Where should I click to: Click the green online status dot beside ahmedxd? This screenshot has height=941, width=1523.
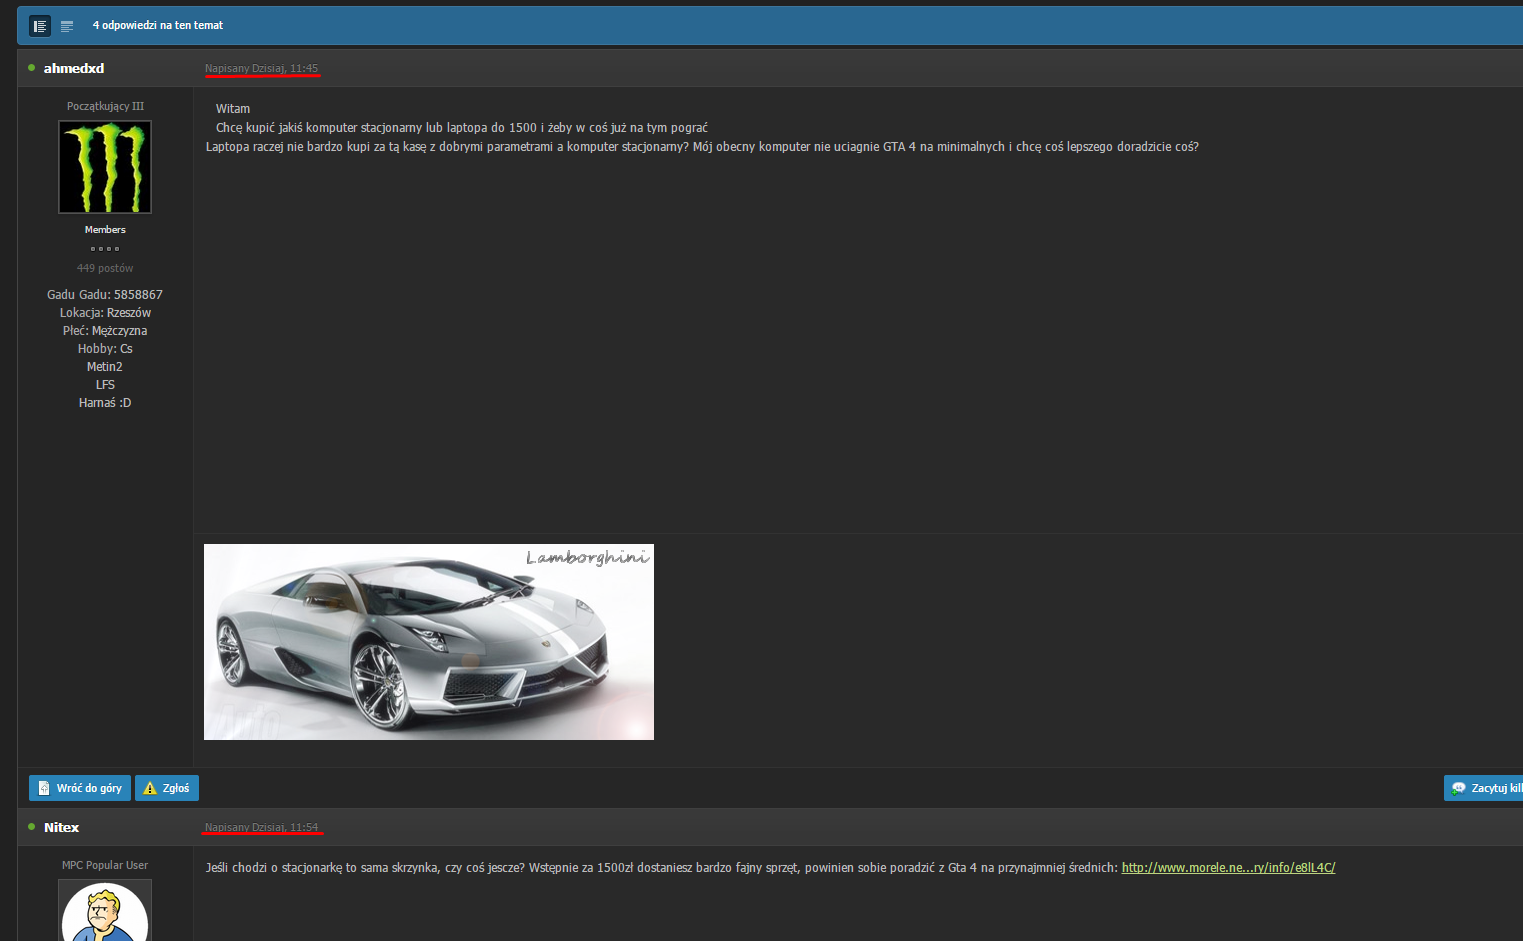[x=32, y=68]
